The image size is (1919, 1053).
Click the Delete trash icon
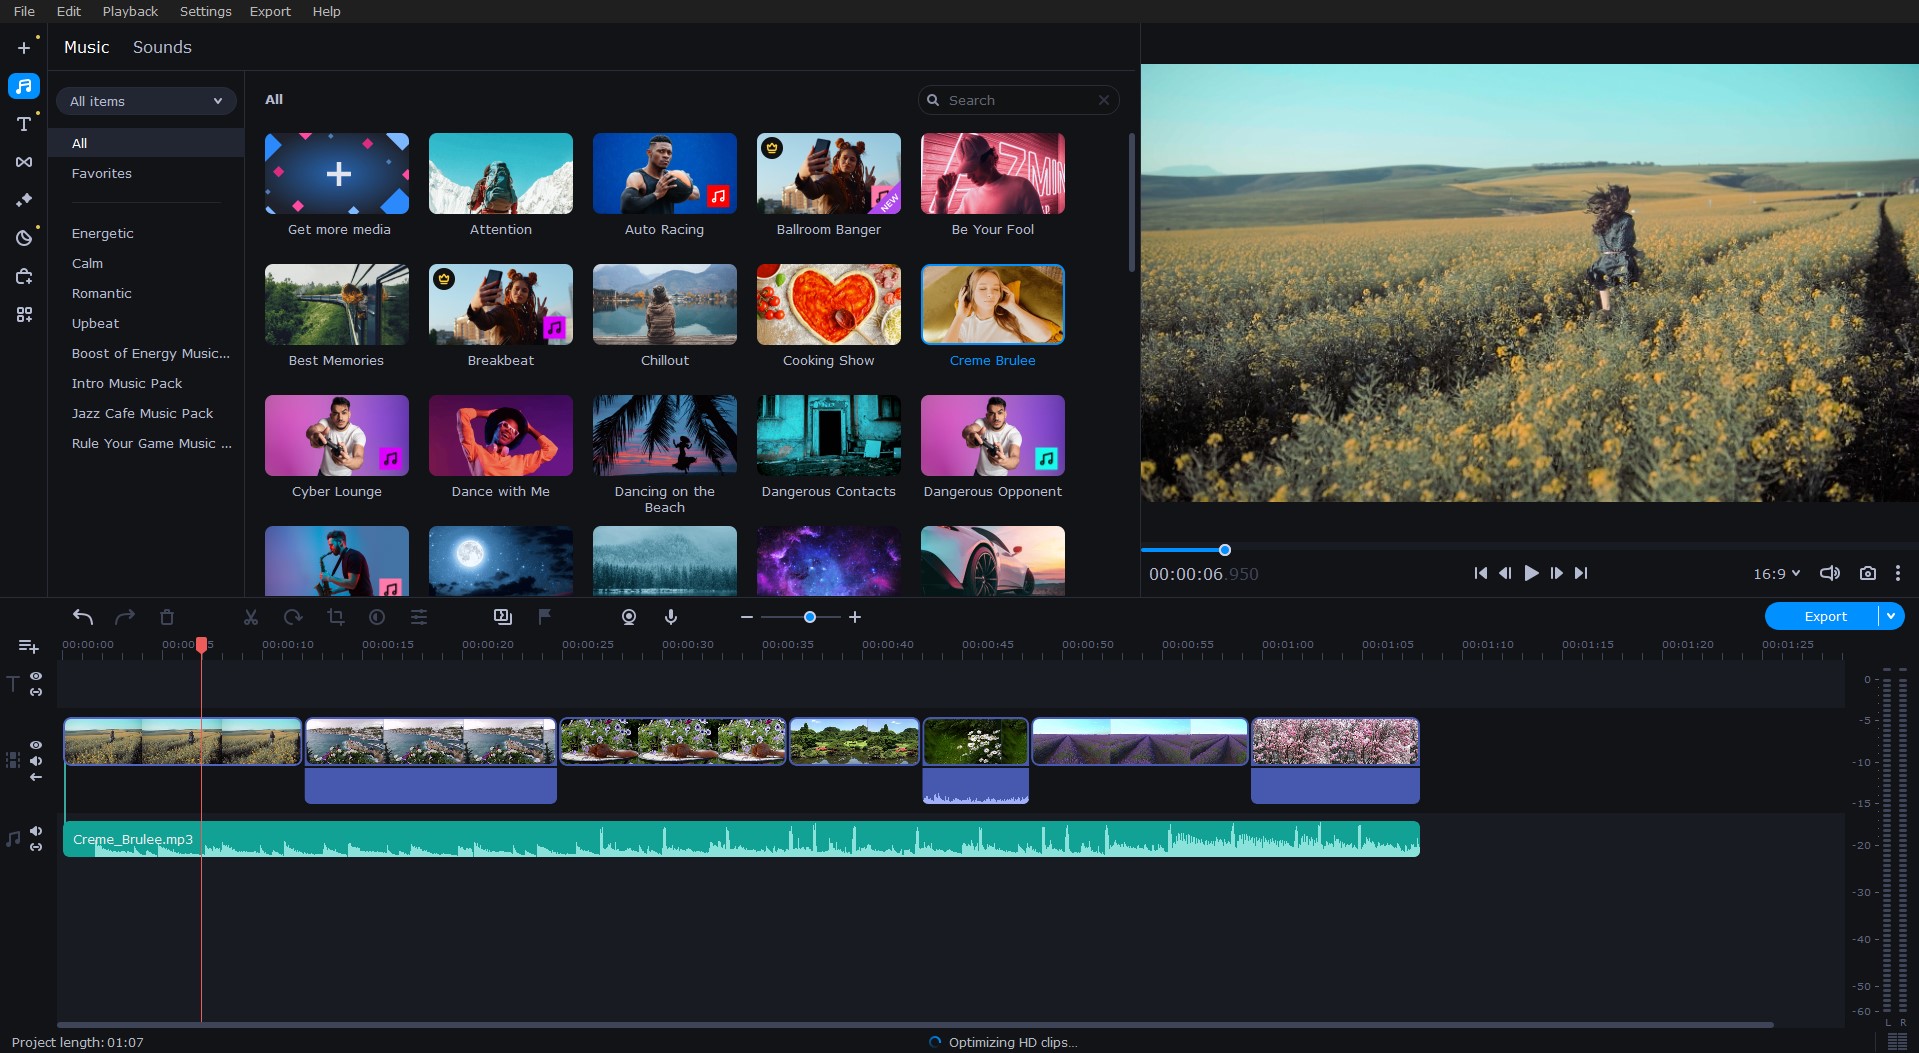[167, 617]
